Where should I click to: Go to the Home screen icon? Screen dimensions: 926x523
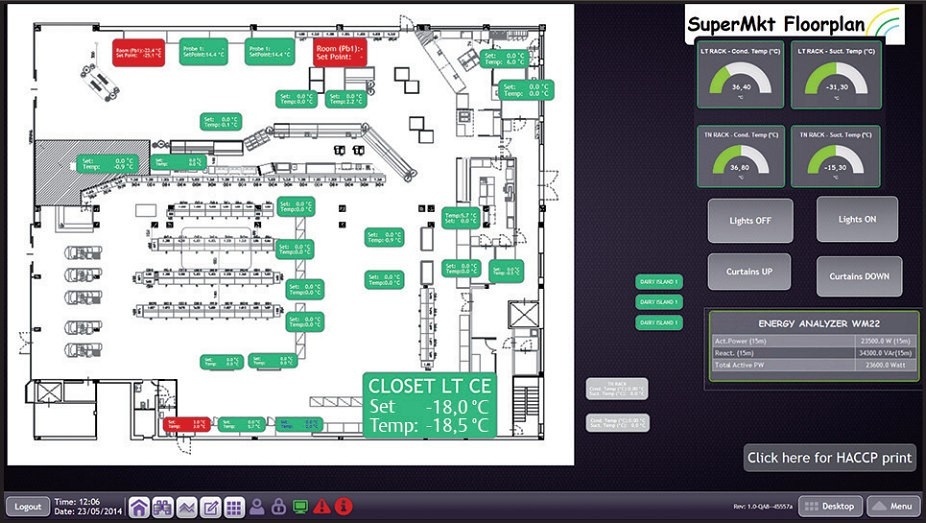[139, 506]
